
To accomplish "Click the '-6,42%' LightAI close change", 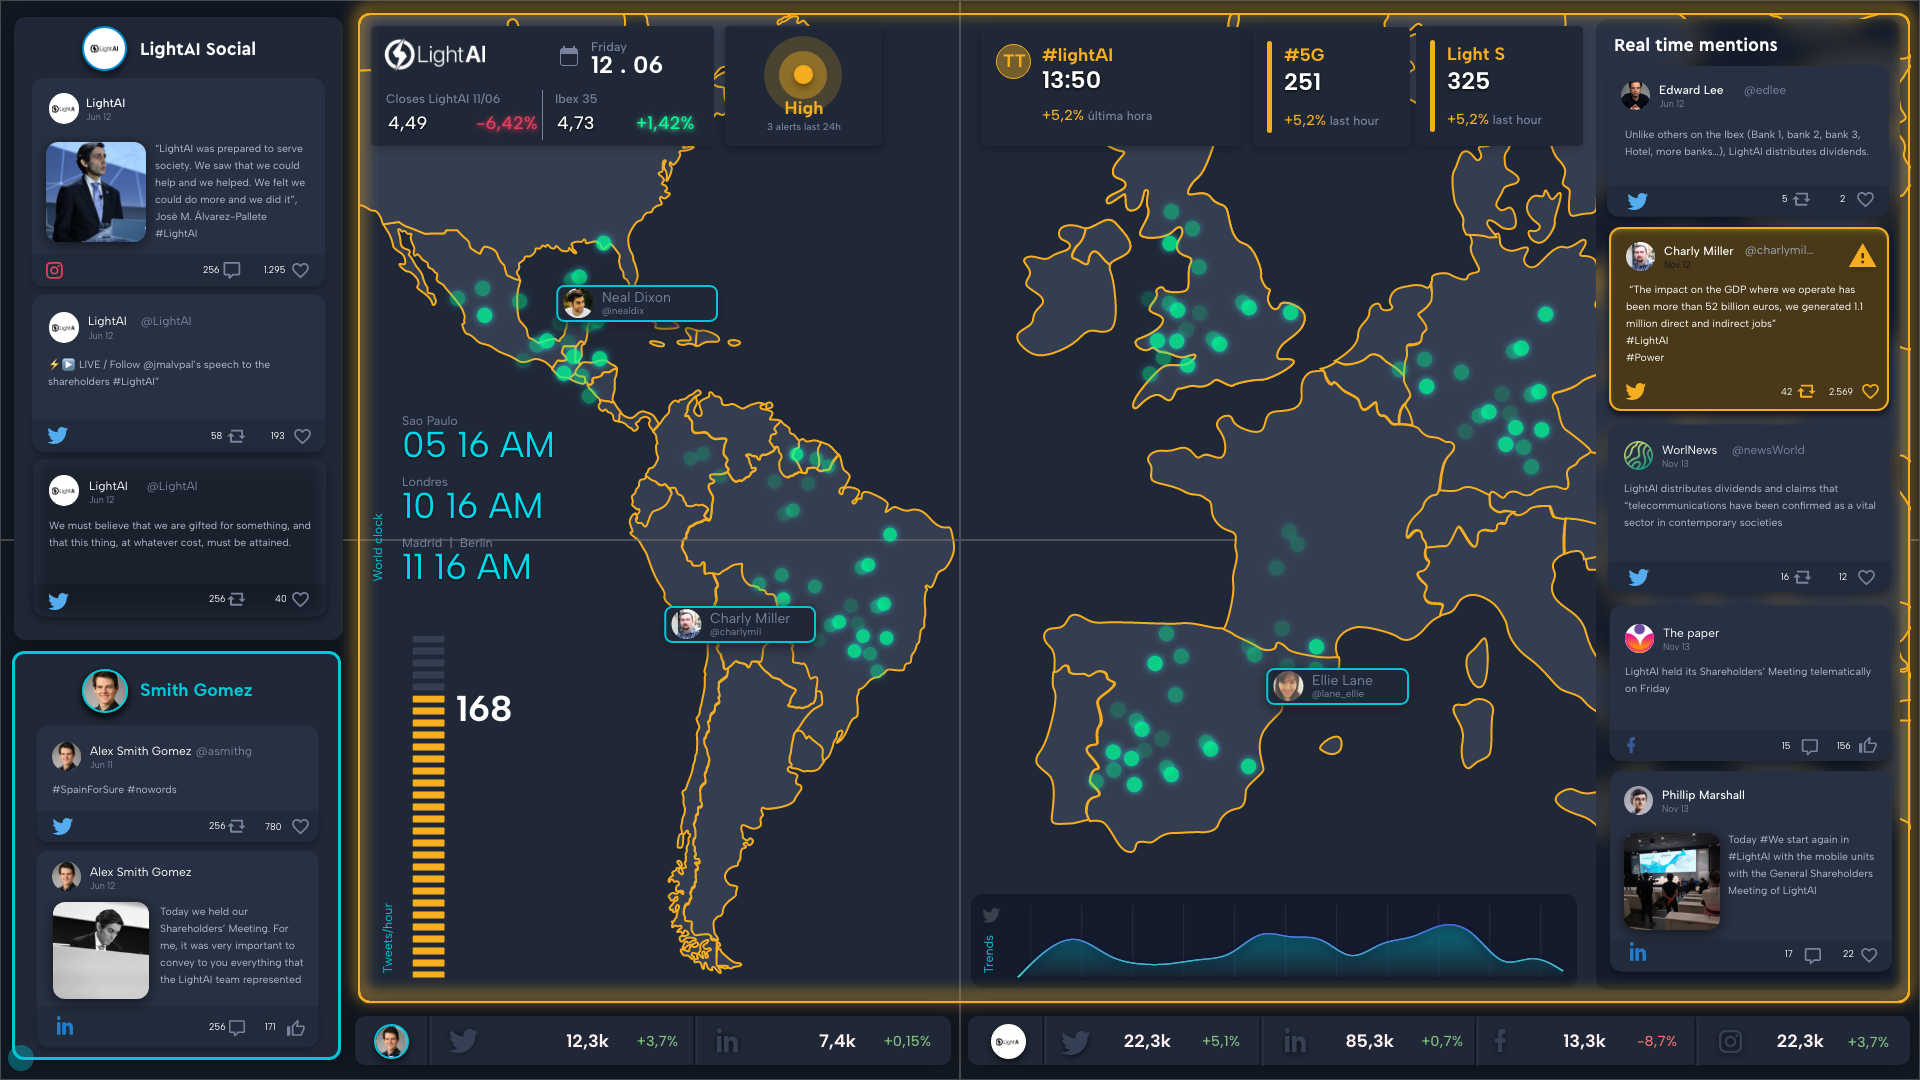I will pos(506,123).
